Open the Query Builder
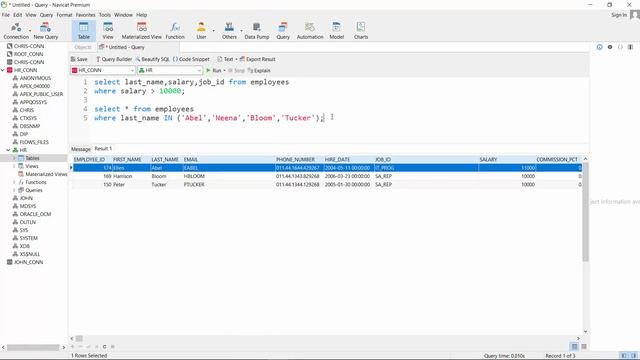This screenshot has width=640, height=360. point(114,59)
